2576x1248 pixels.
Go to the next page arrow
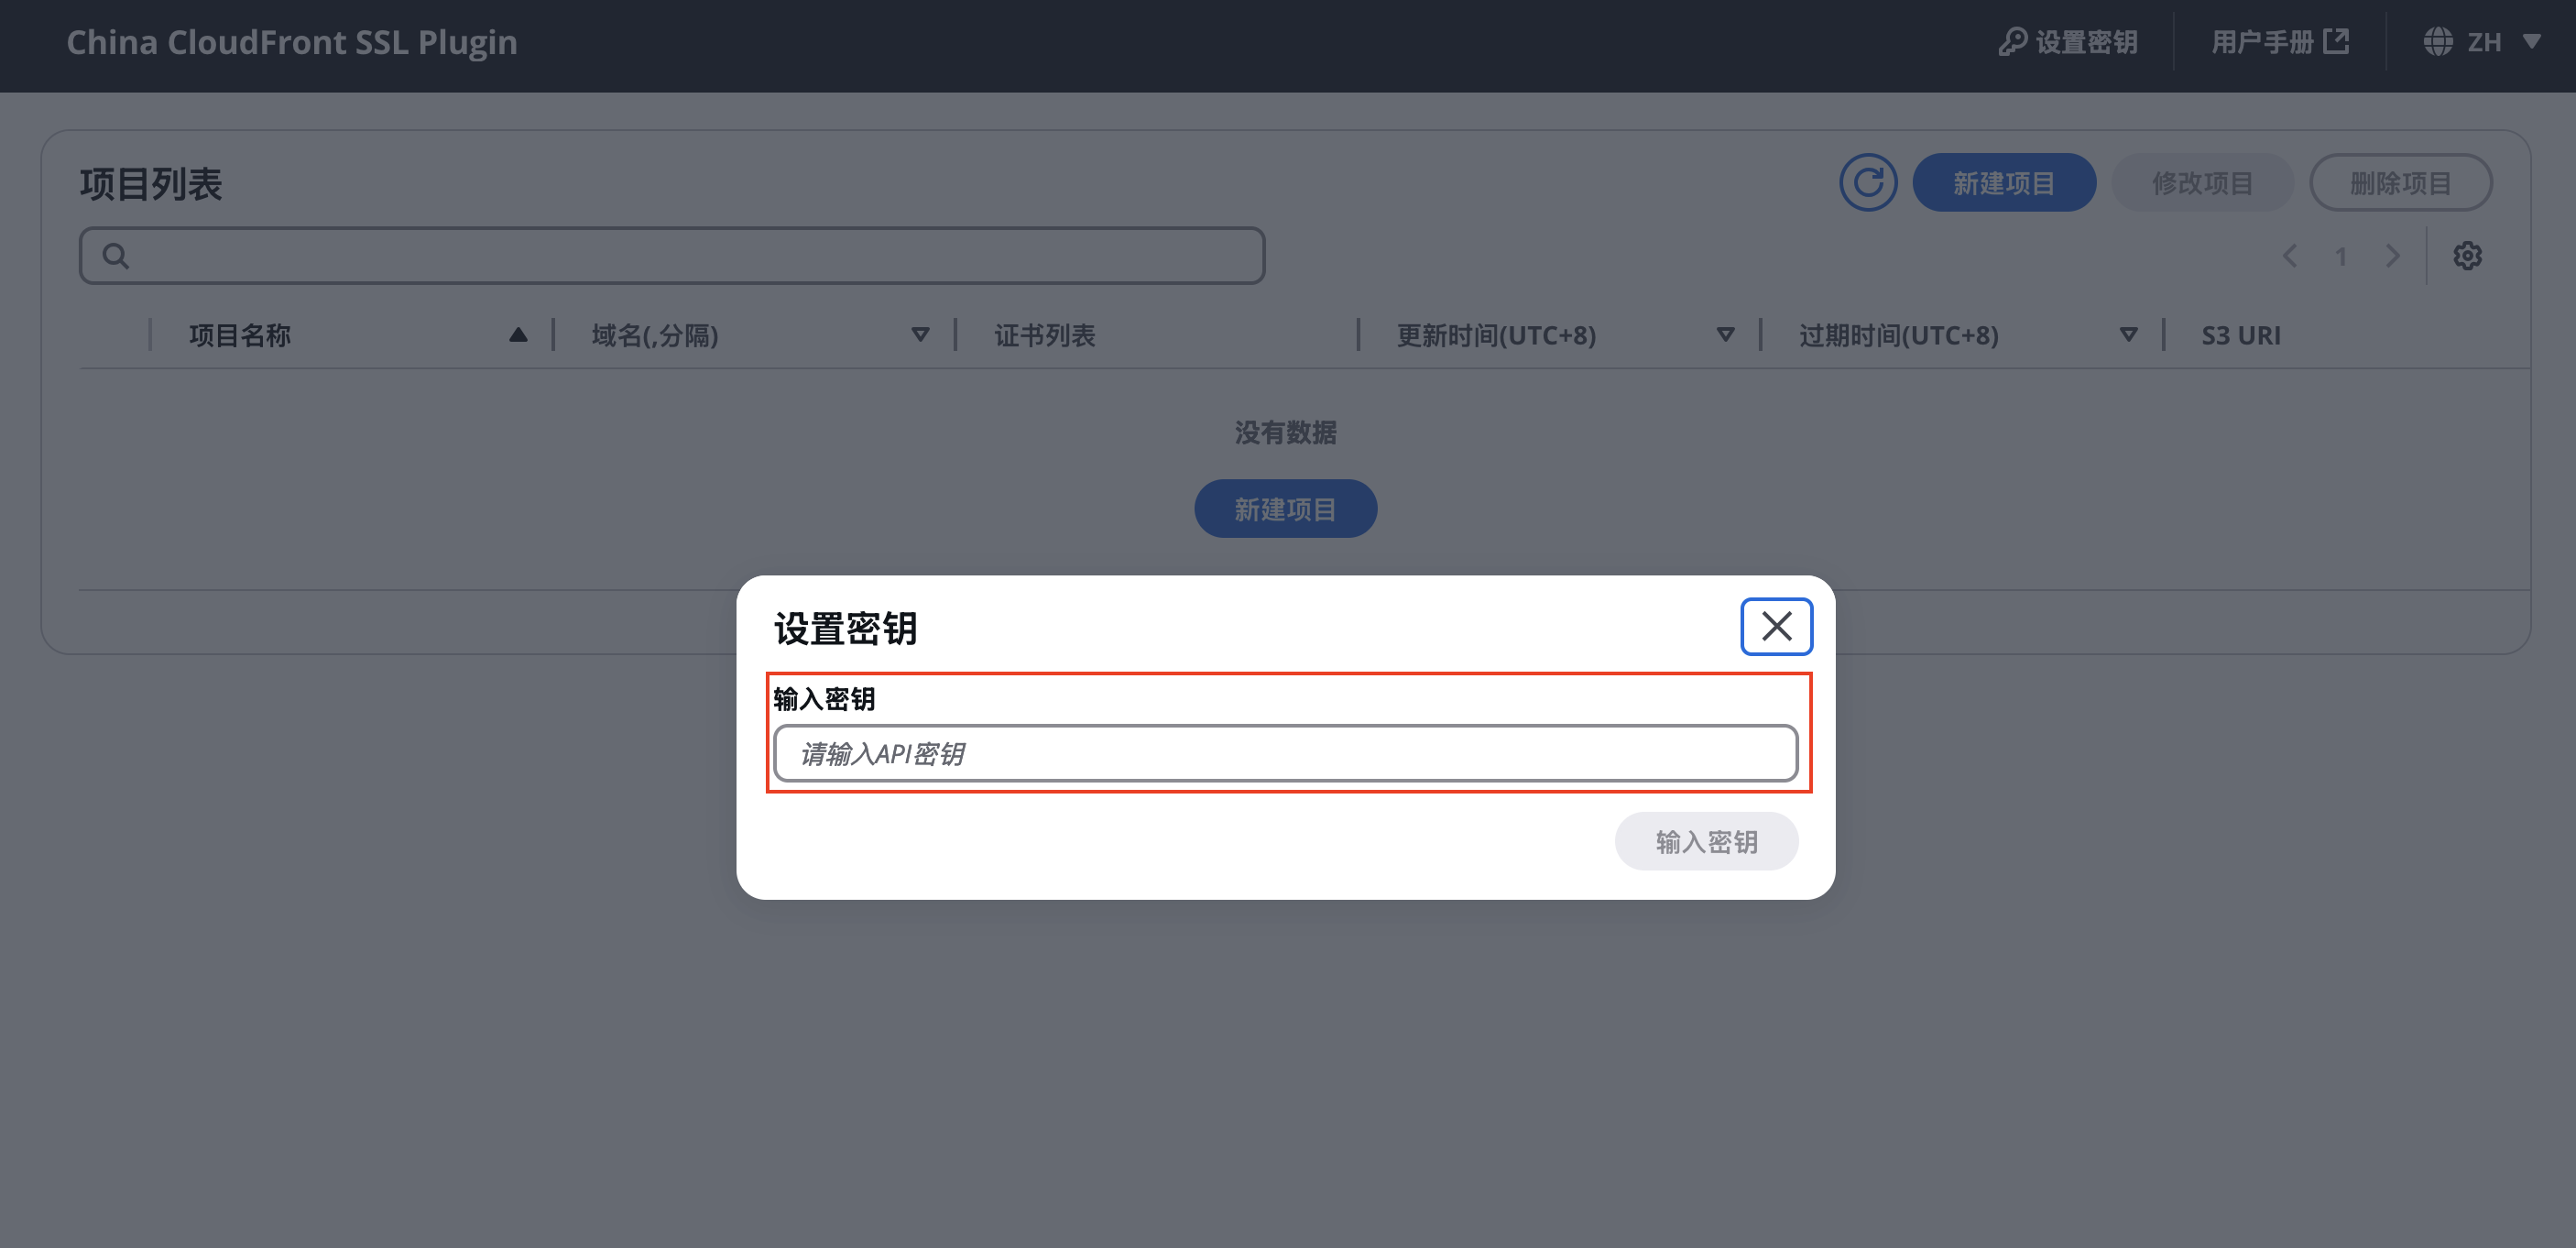tap(2392, 256)
